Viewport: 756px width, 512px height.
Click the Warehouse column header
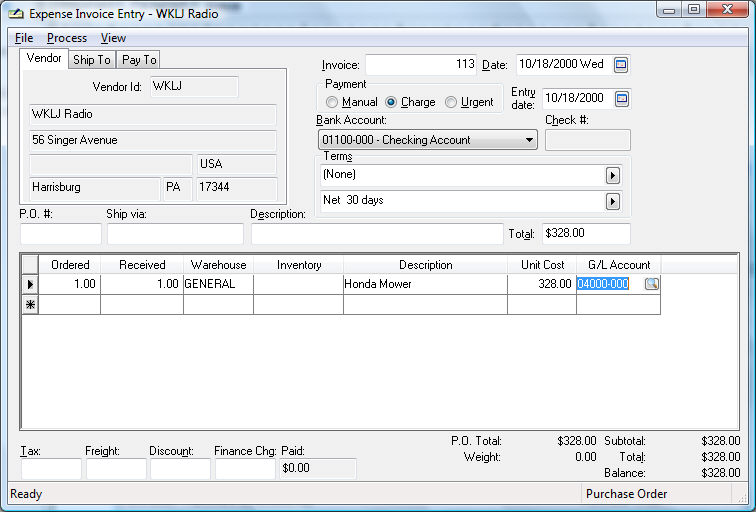pos(218,265)
